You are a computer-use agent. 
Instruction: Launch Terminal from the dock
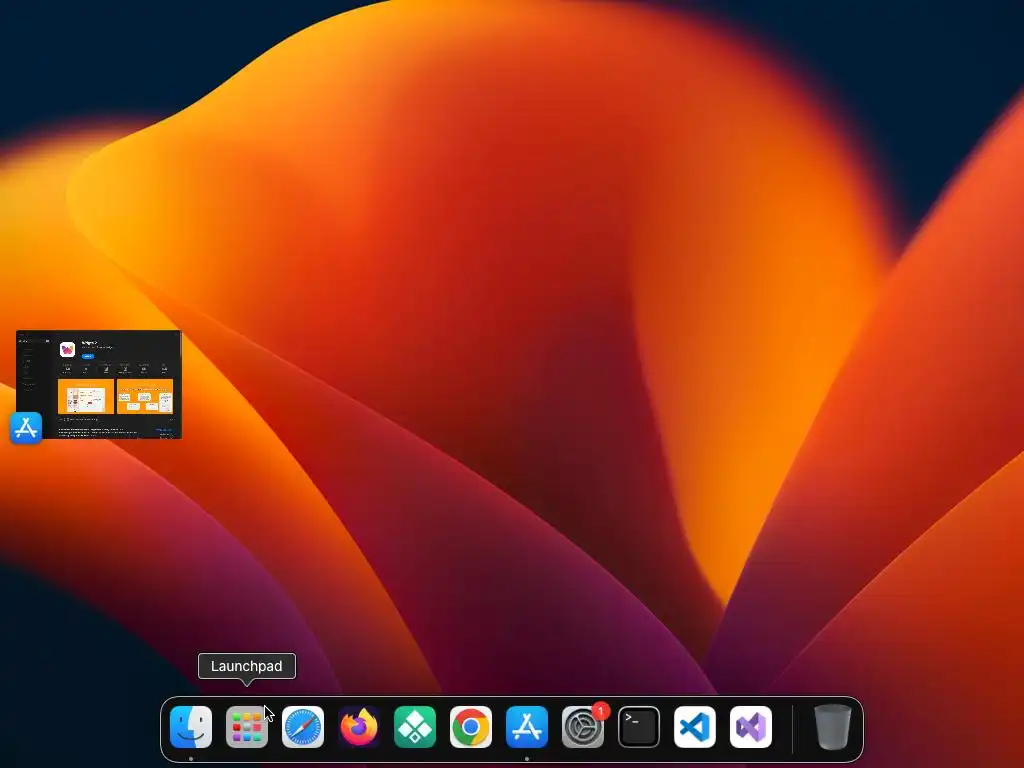639,727
